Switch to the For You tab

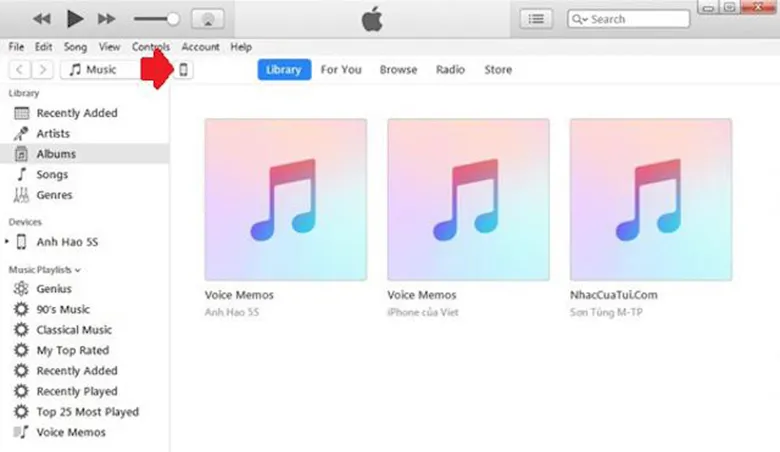341,70
